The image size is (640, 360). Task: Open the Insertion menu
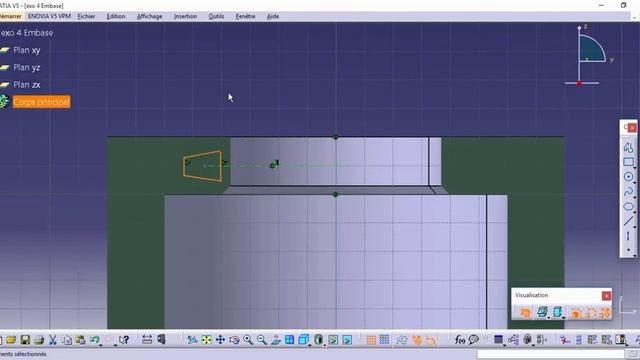coord(185,16)
